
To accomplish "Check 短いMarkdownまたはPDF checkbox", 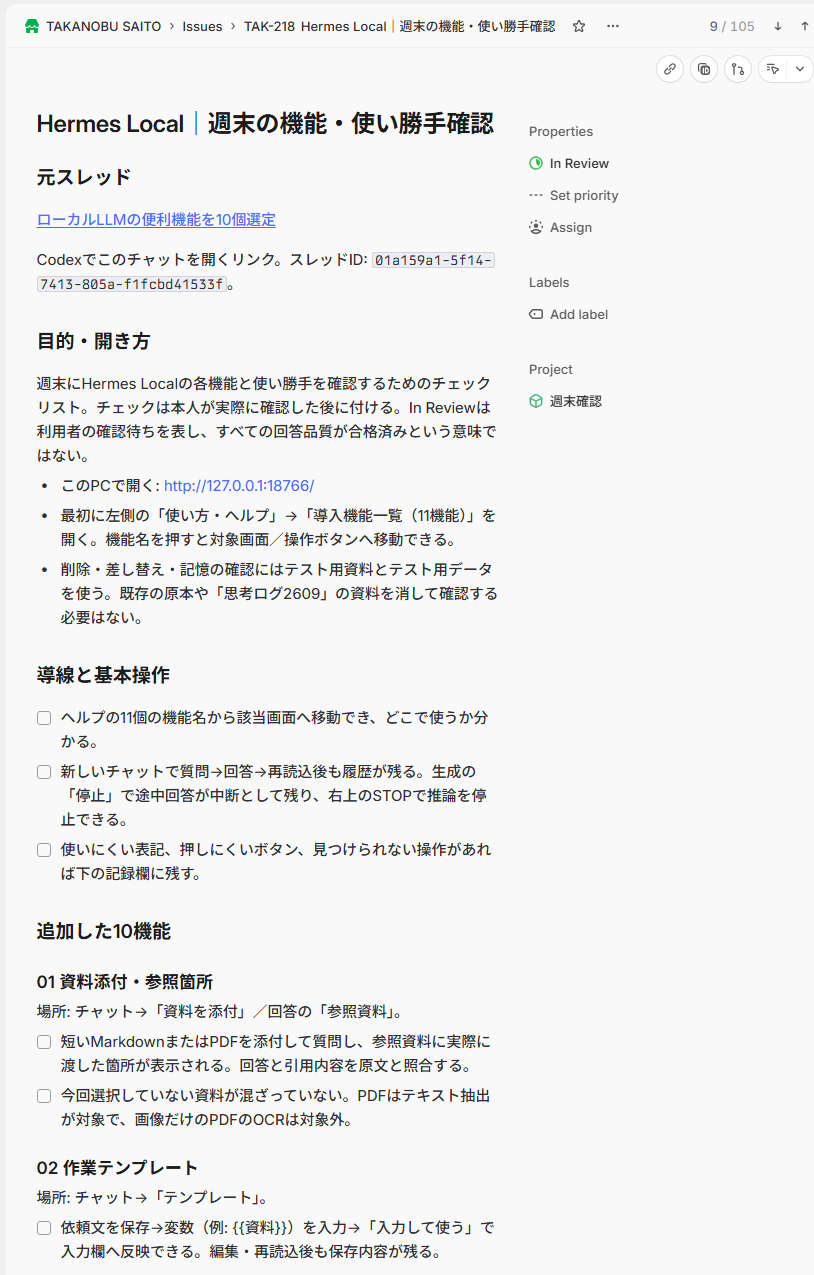I will (x=44, y=1042).
